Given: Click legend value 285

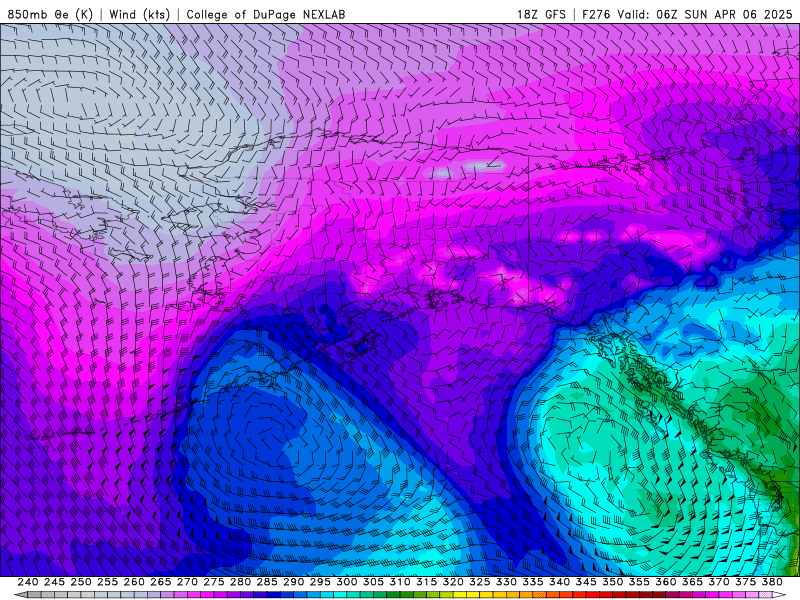Looking at the screenshot, I should pyautogui.click(x=267, y=582).
